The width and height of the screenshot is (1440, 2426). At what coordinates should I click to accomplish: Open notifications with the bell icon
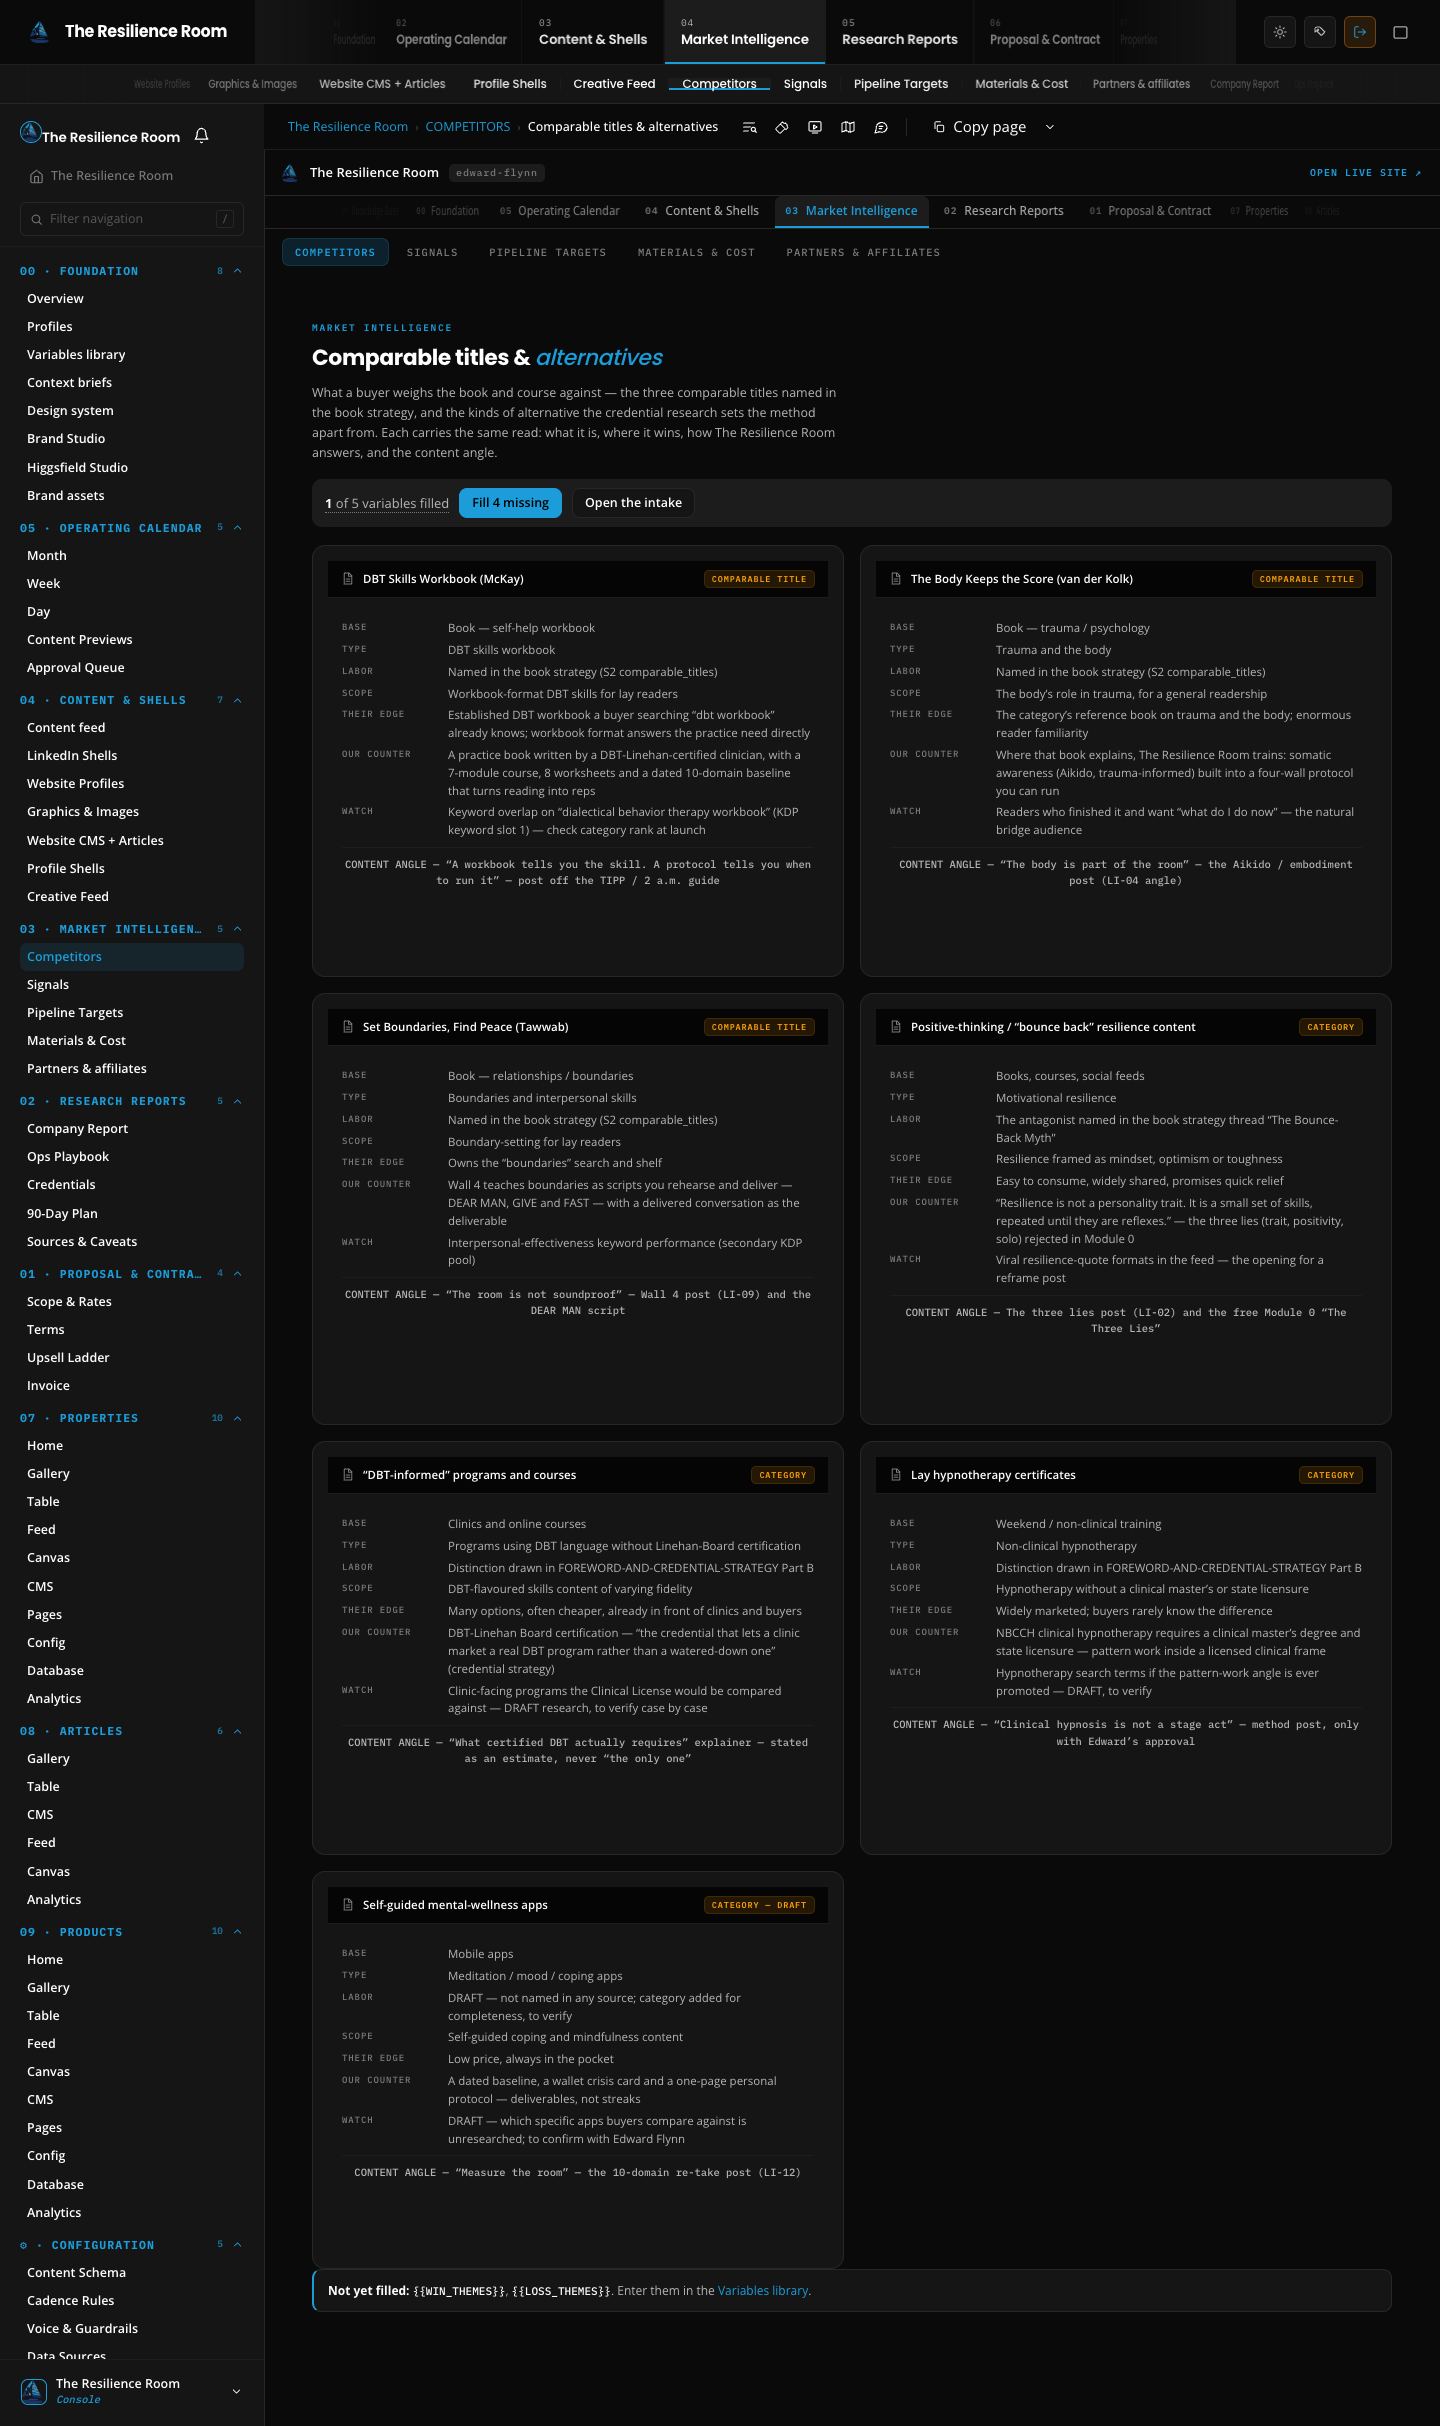point(201,136)
